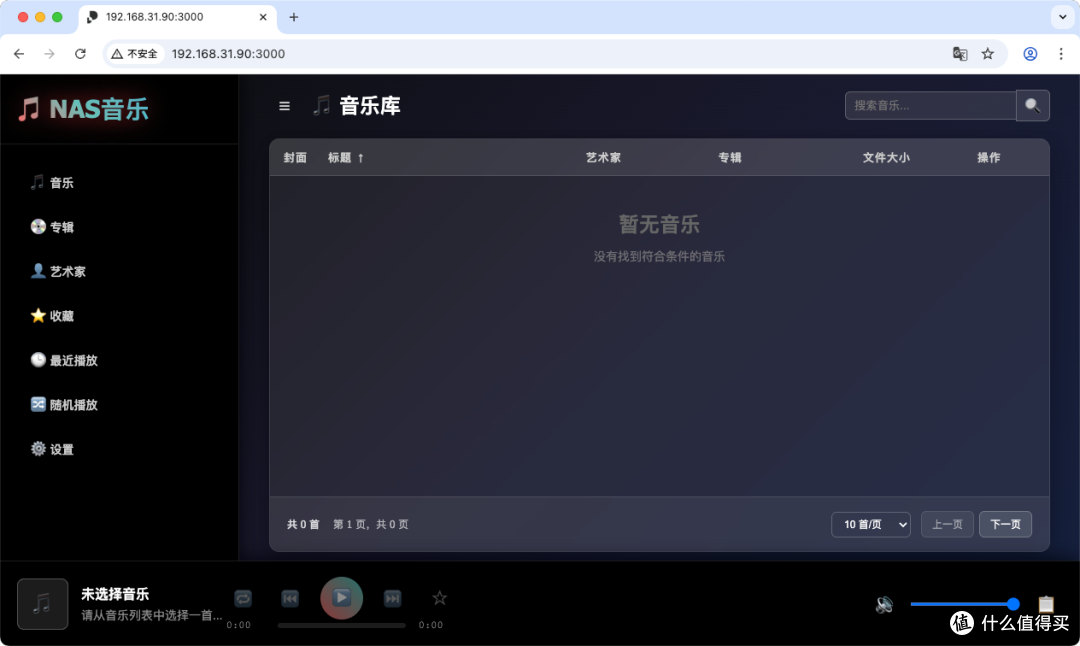Focus the 搜索音乐 search field
Screen dimensions: 1080x646
tap(931, 105)
